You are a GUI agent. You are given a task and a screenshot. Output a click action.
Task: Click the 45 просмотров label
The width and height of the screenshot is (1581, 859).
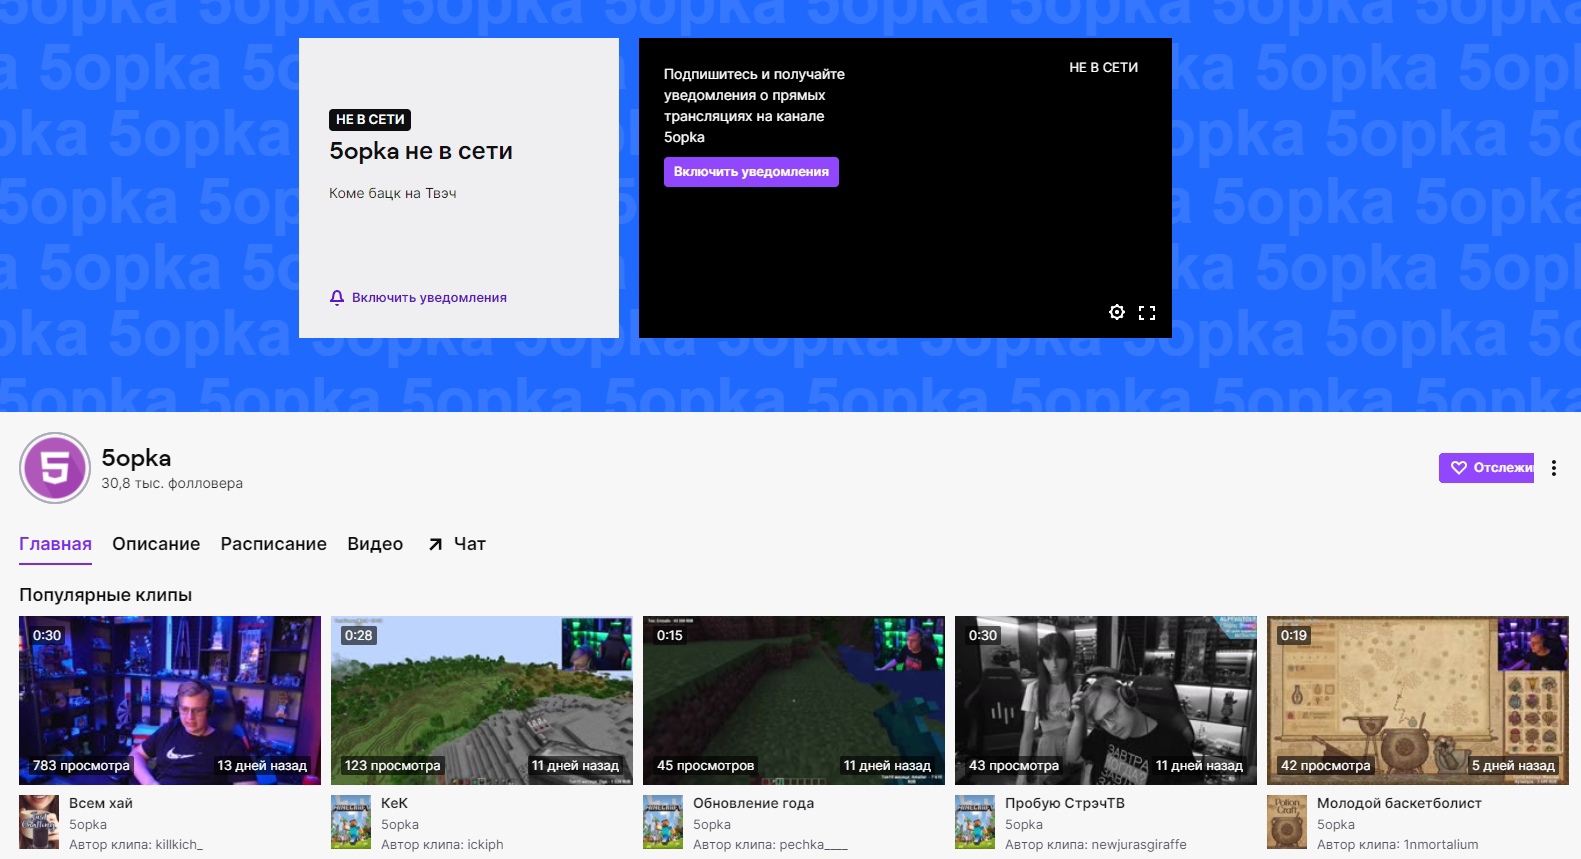(x=705, y=766)
